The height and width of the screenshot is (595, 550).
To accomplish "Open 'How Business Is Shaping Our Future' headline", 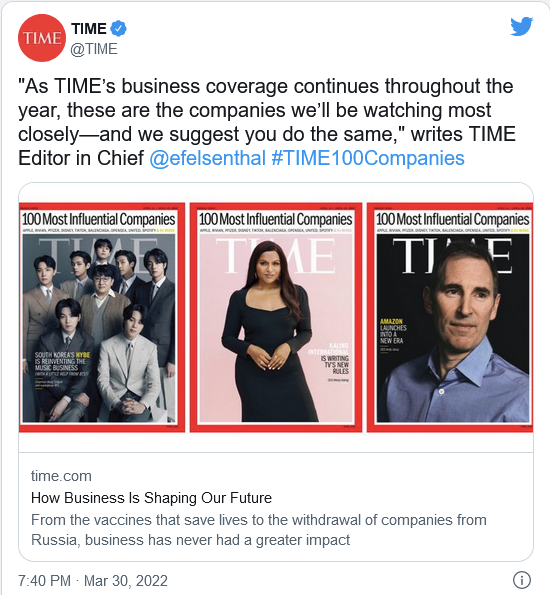I will (151, 497).
